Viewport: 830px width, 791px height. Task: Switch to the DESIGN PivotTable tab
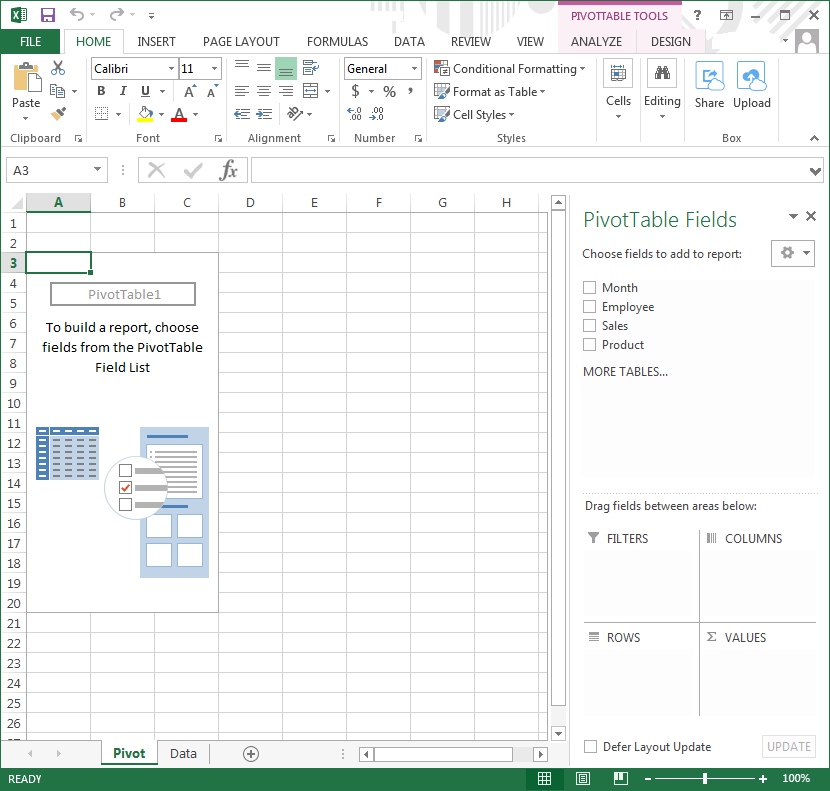coord(671,41)
